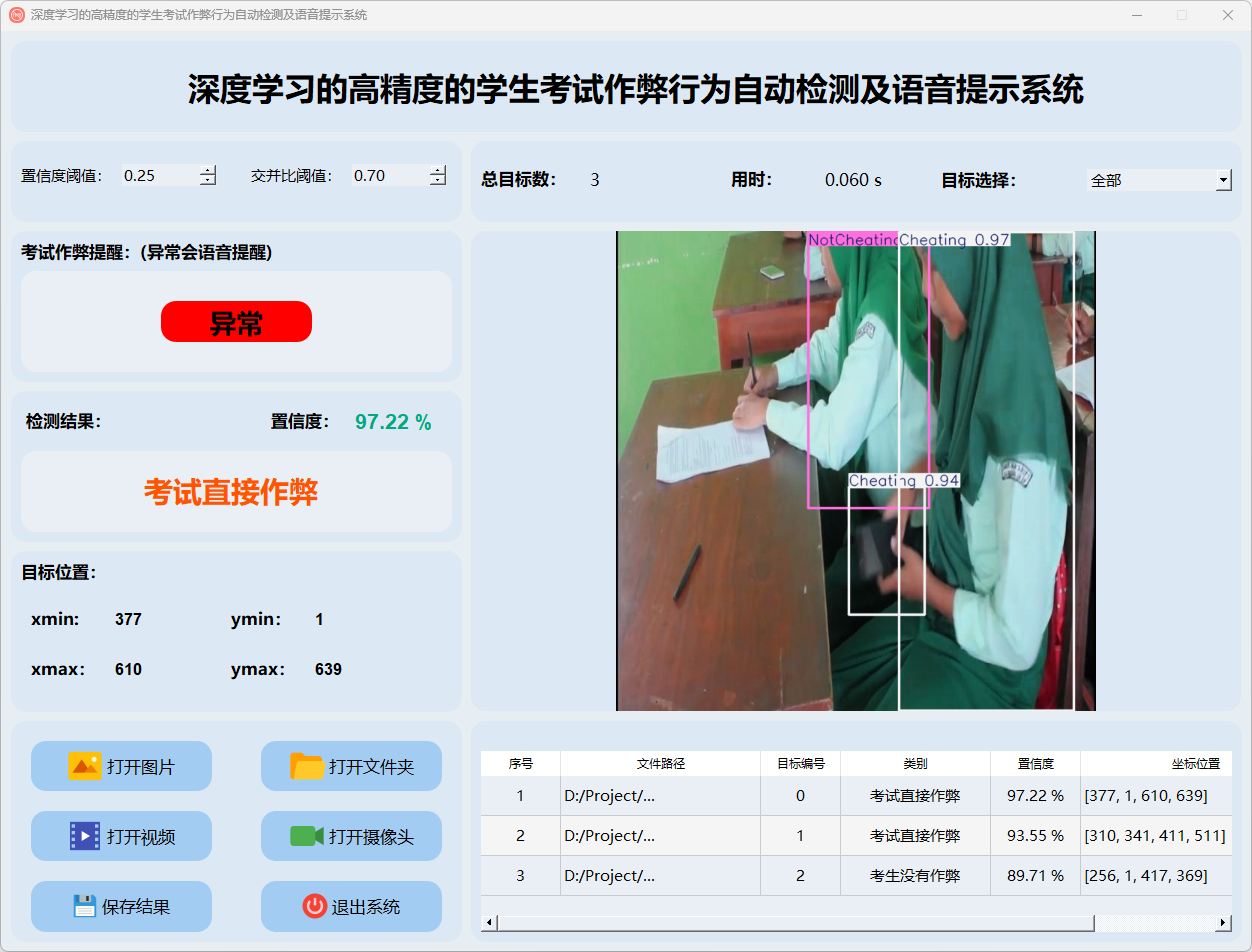This screenshot has height=952, width=1252.
Task: Click the Cheating 0.97 label in the image
Action: coord(954,240)
